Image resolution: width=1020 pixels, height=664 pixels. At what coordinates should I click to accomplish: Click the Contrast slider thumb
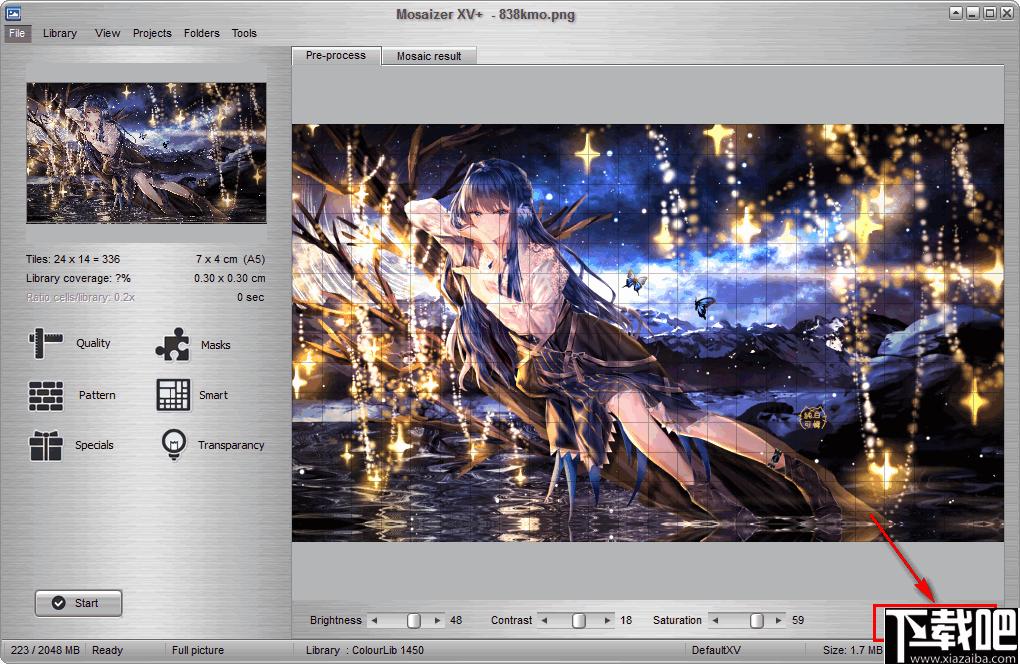coord(579,620)
